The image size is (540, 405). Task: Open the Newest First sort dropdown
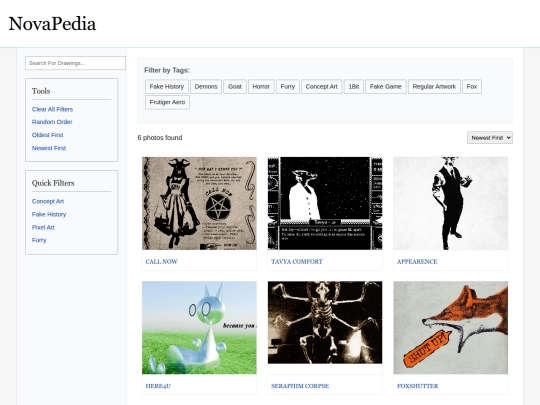point(490,138)
